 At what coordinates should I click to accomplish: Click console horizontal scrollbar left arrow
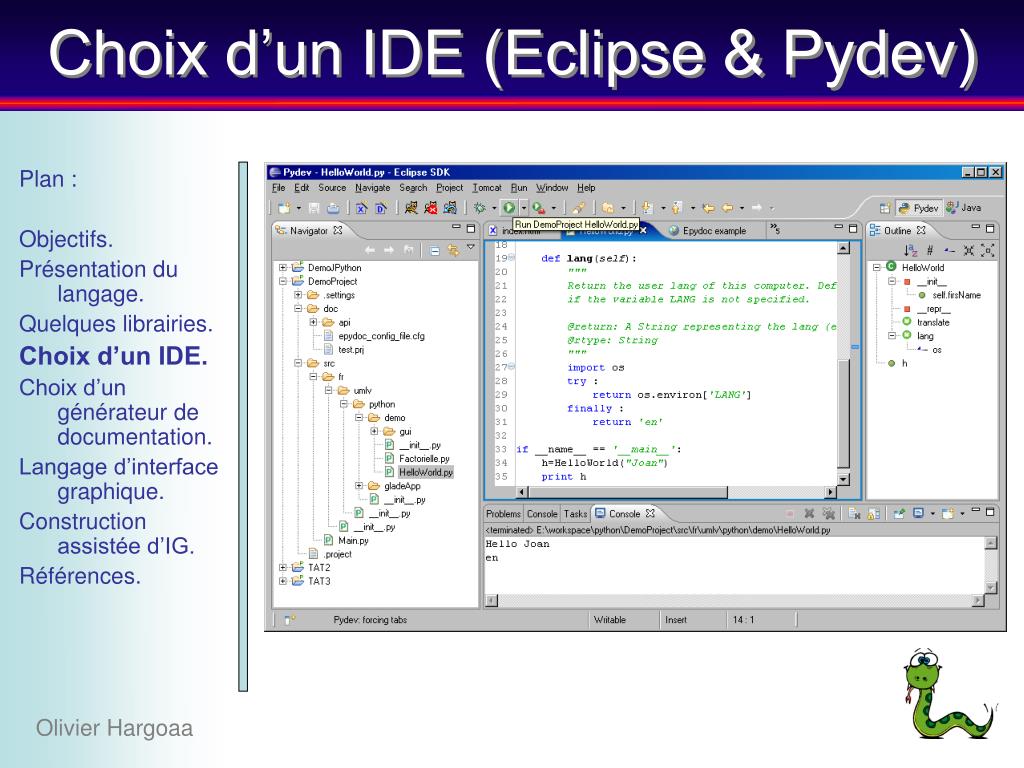click(492, 600)
